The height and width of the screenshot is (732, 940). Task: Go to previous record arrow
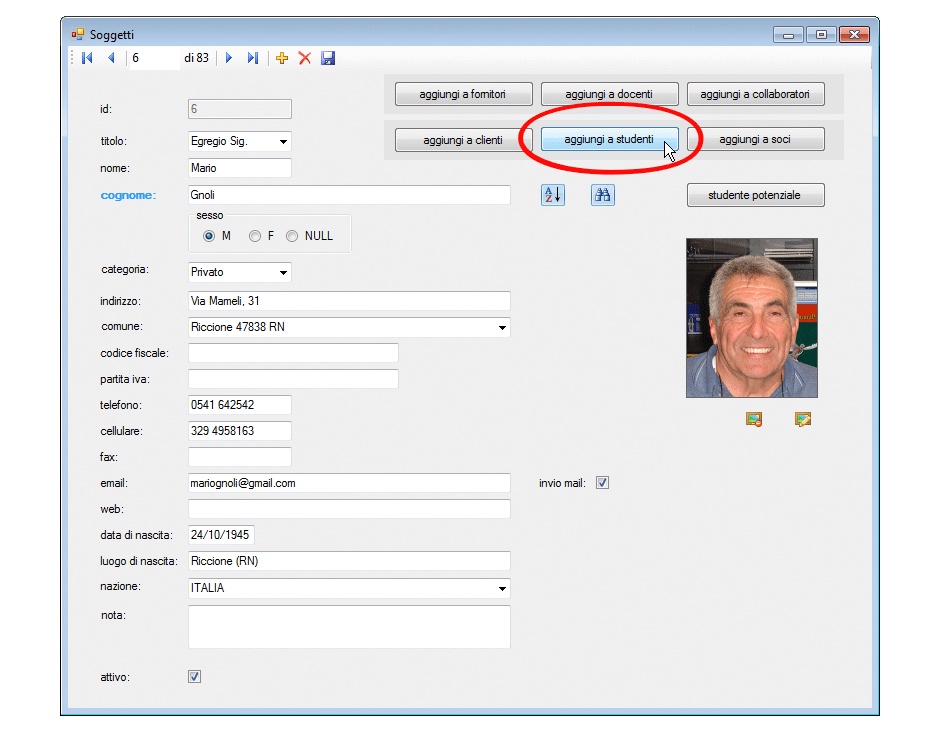112,58
